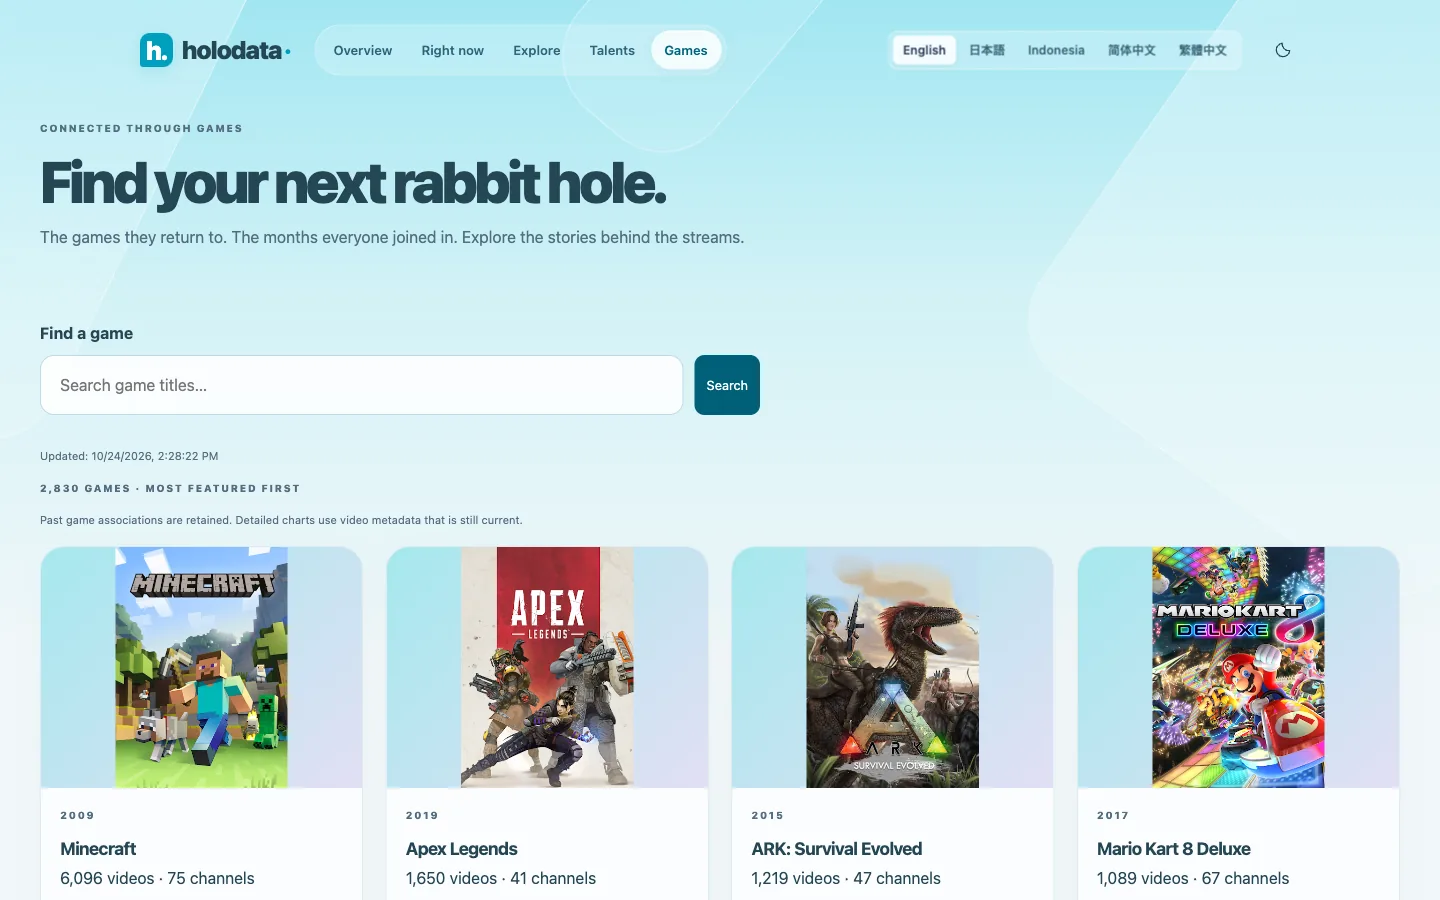Go to the Right now tab
Viewport: 1440px width, 900px height.
(452, 50)
